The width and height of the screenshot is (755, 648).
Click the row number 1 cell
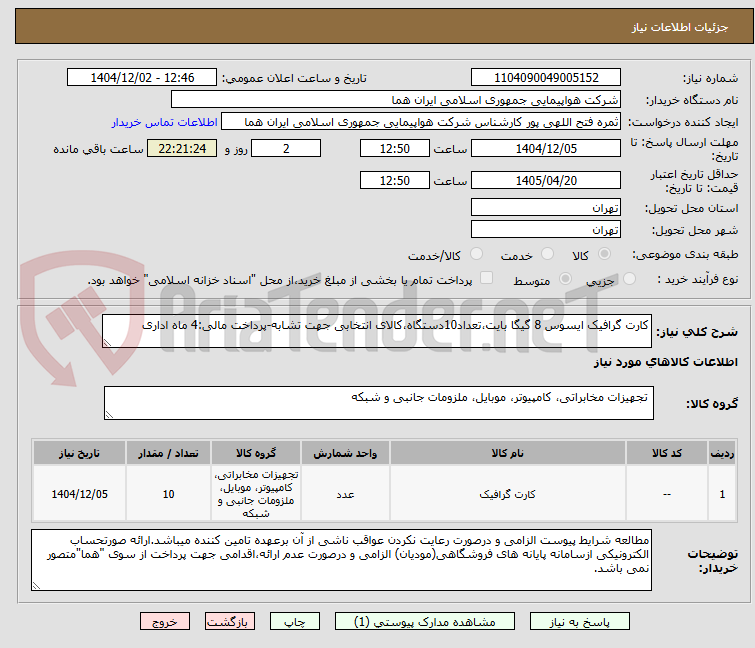click(x=722, y=494)
